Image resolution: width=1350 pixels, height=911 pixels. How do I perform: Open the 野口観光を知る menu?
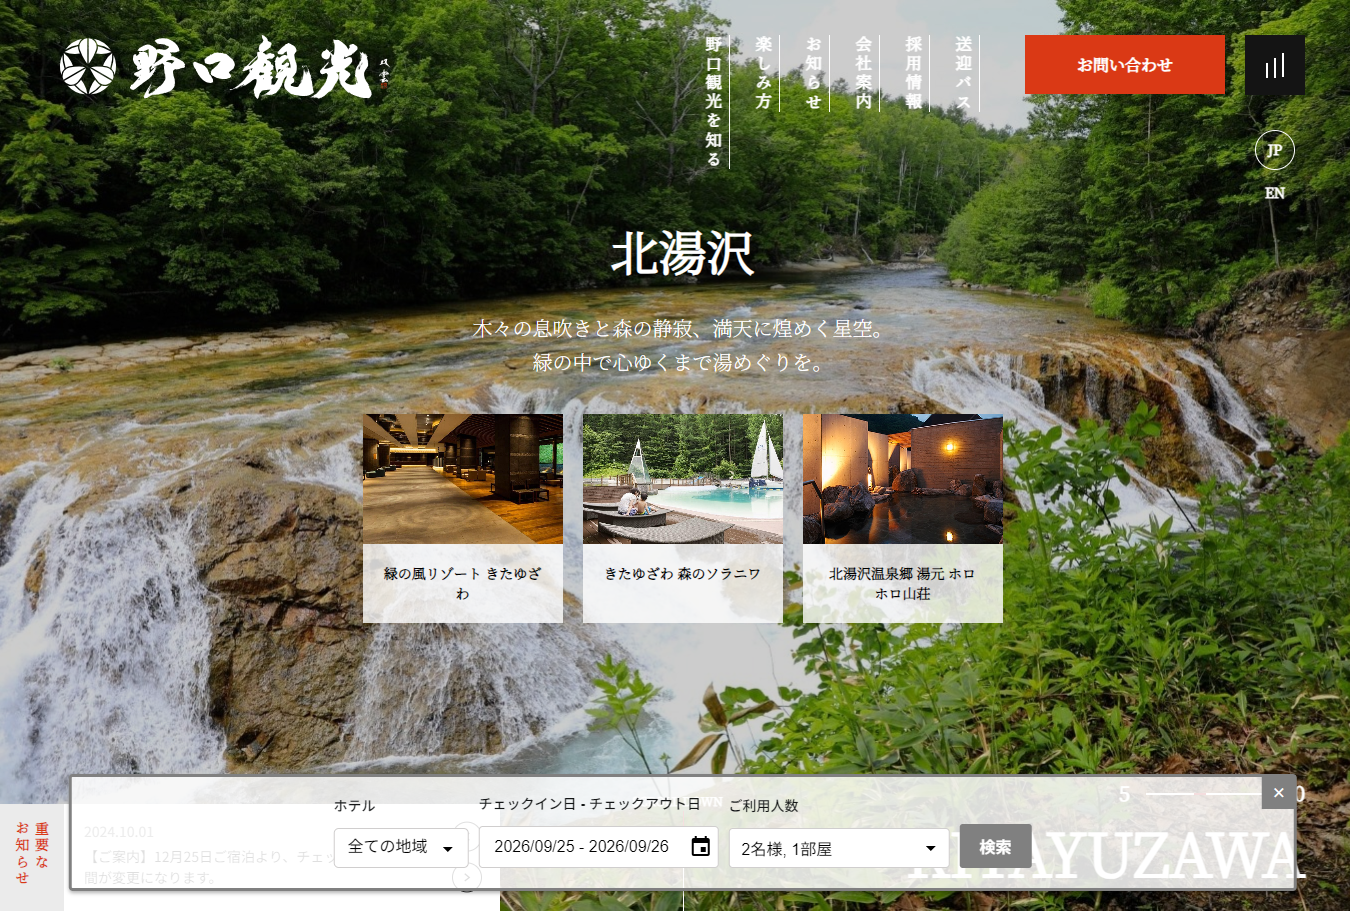pos(713,101)
